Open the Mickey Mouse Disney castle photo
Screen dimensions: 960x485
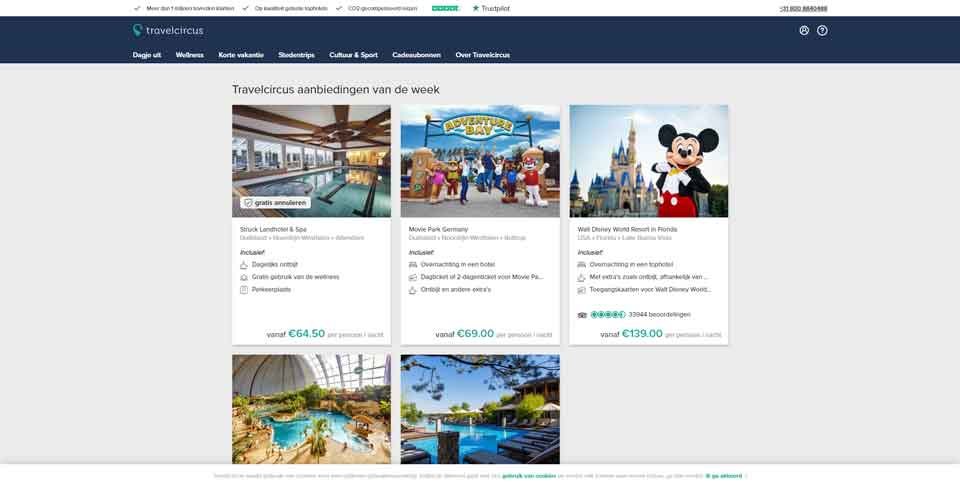click(x=649, y=161)
